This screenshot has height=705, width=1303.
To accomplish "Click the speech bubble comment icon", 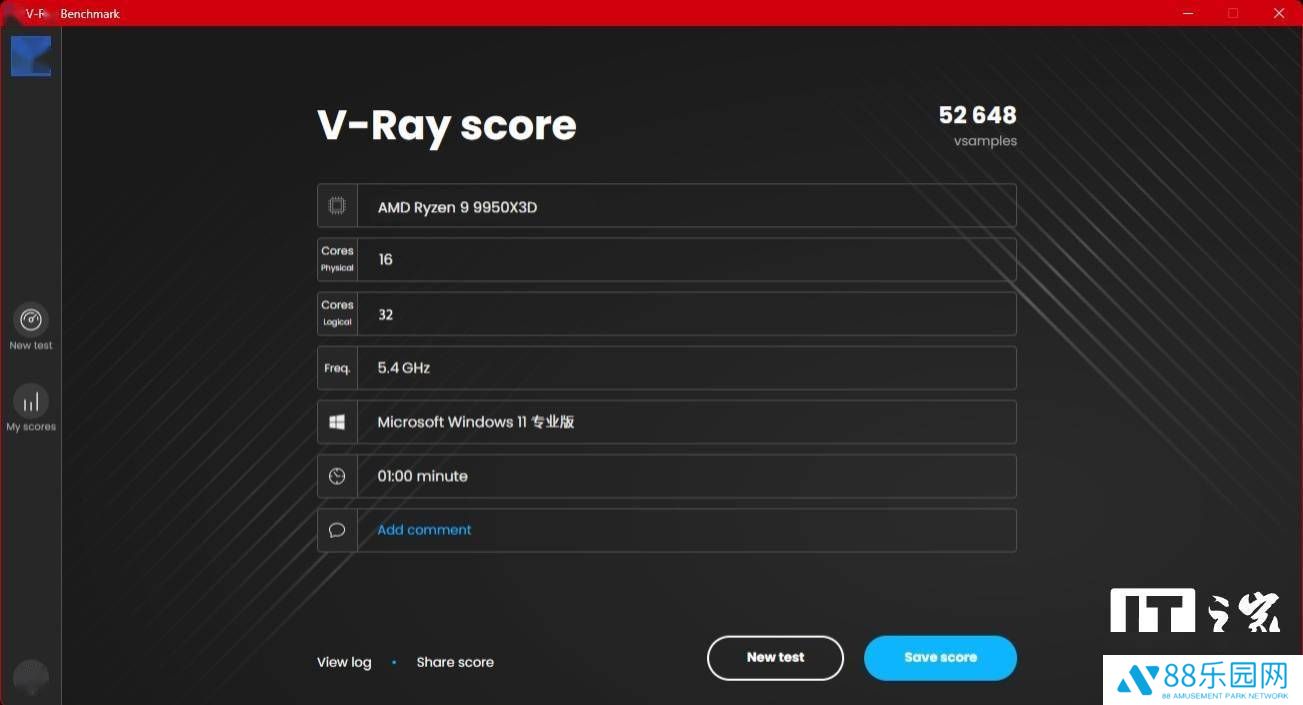I will (x=337, y=530).
